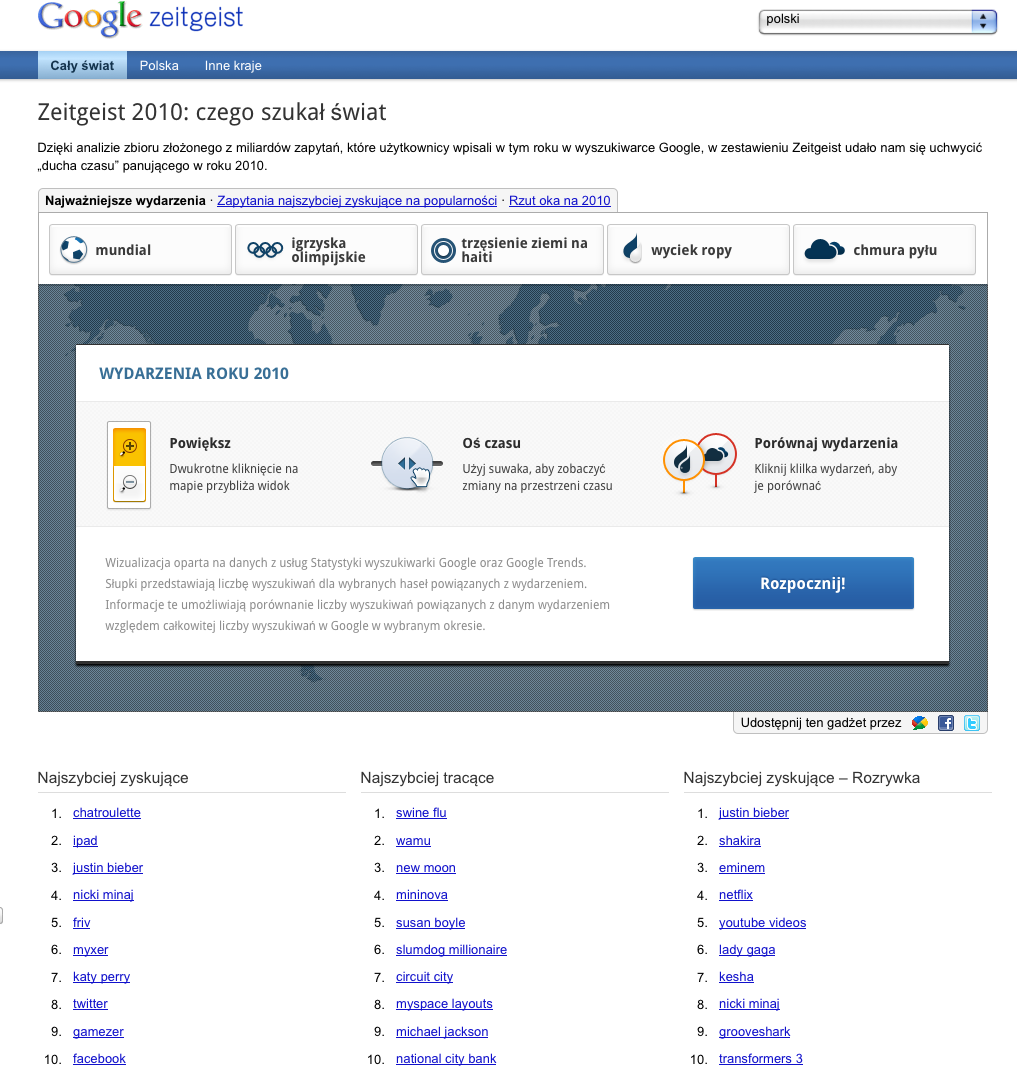
Task: Click the Haiti earthquake circle icon
Action: tap(443, 250)
